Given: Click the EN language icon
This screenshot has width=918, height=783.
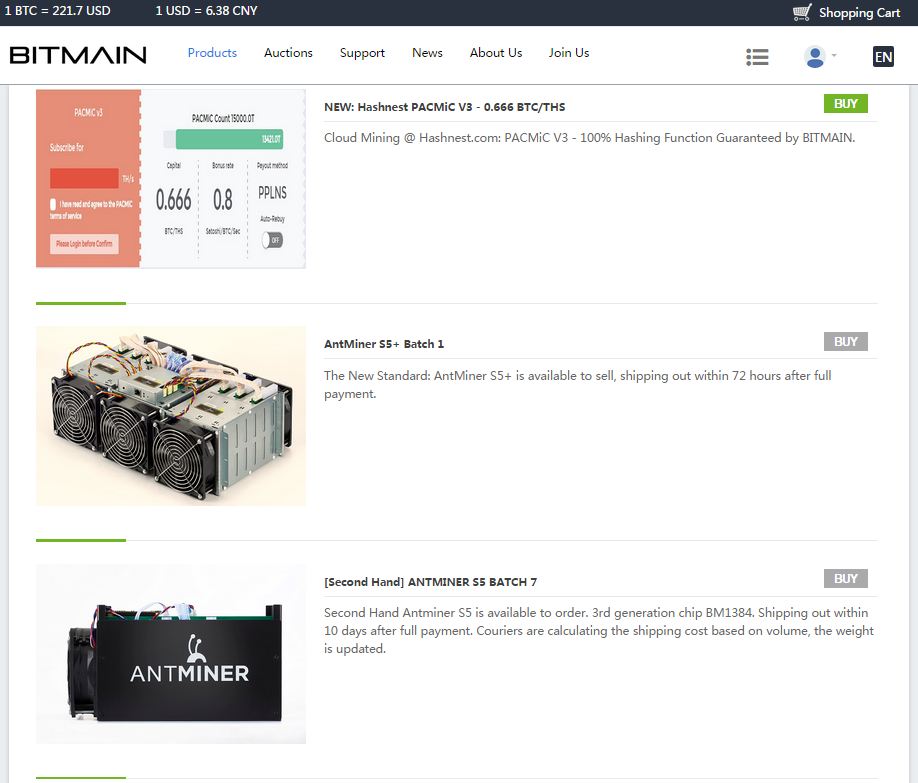Looking at the screenshot, I should [x=883, y=57].
